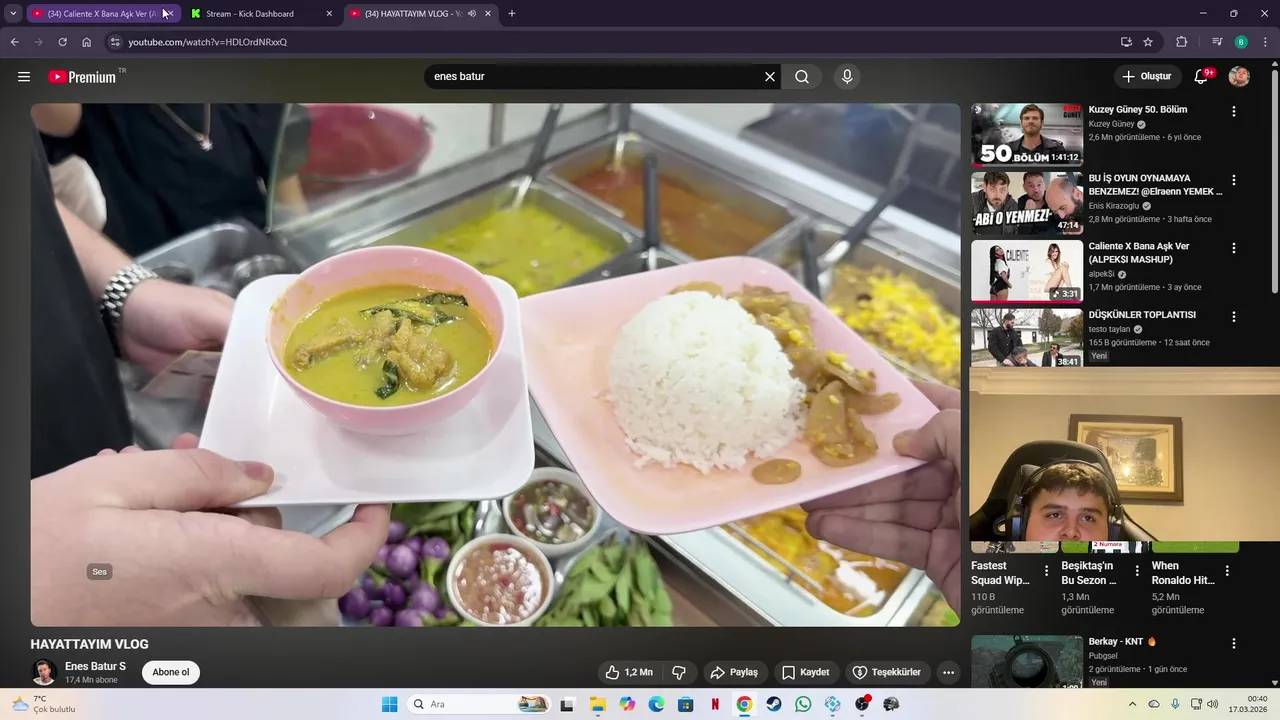Open the weather widget Çok bulutlu

pos(45,704)
